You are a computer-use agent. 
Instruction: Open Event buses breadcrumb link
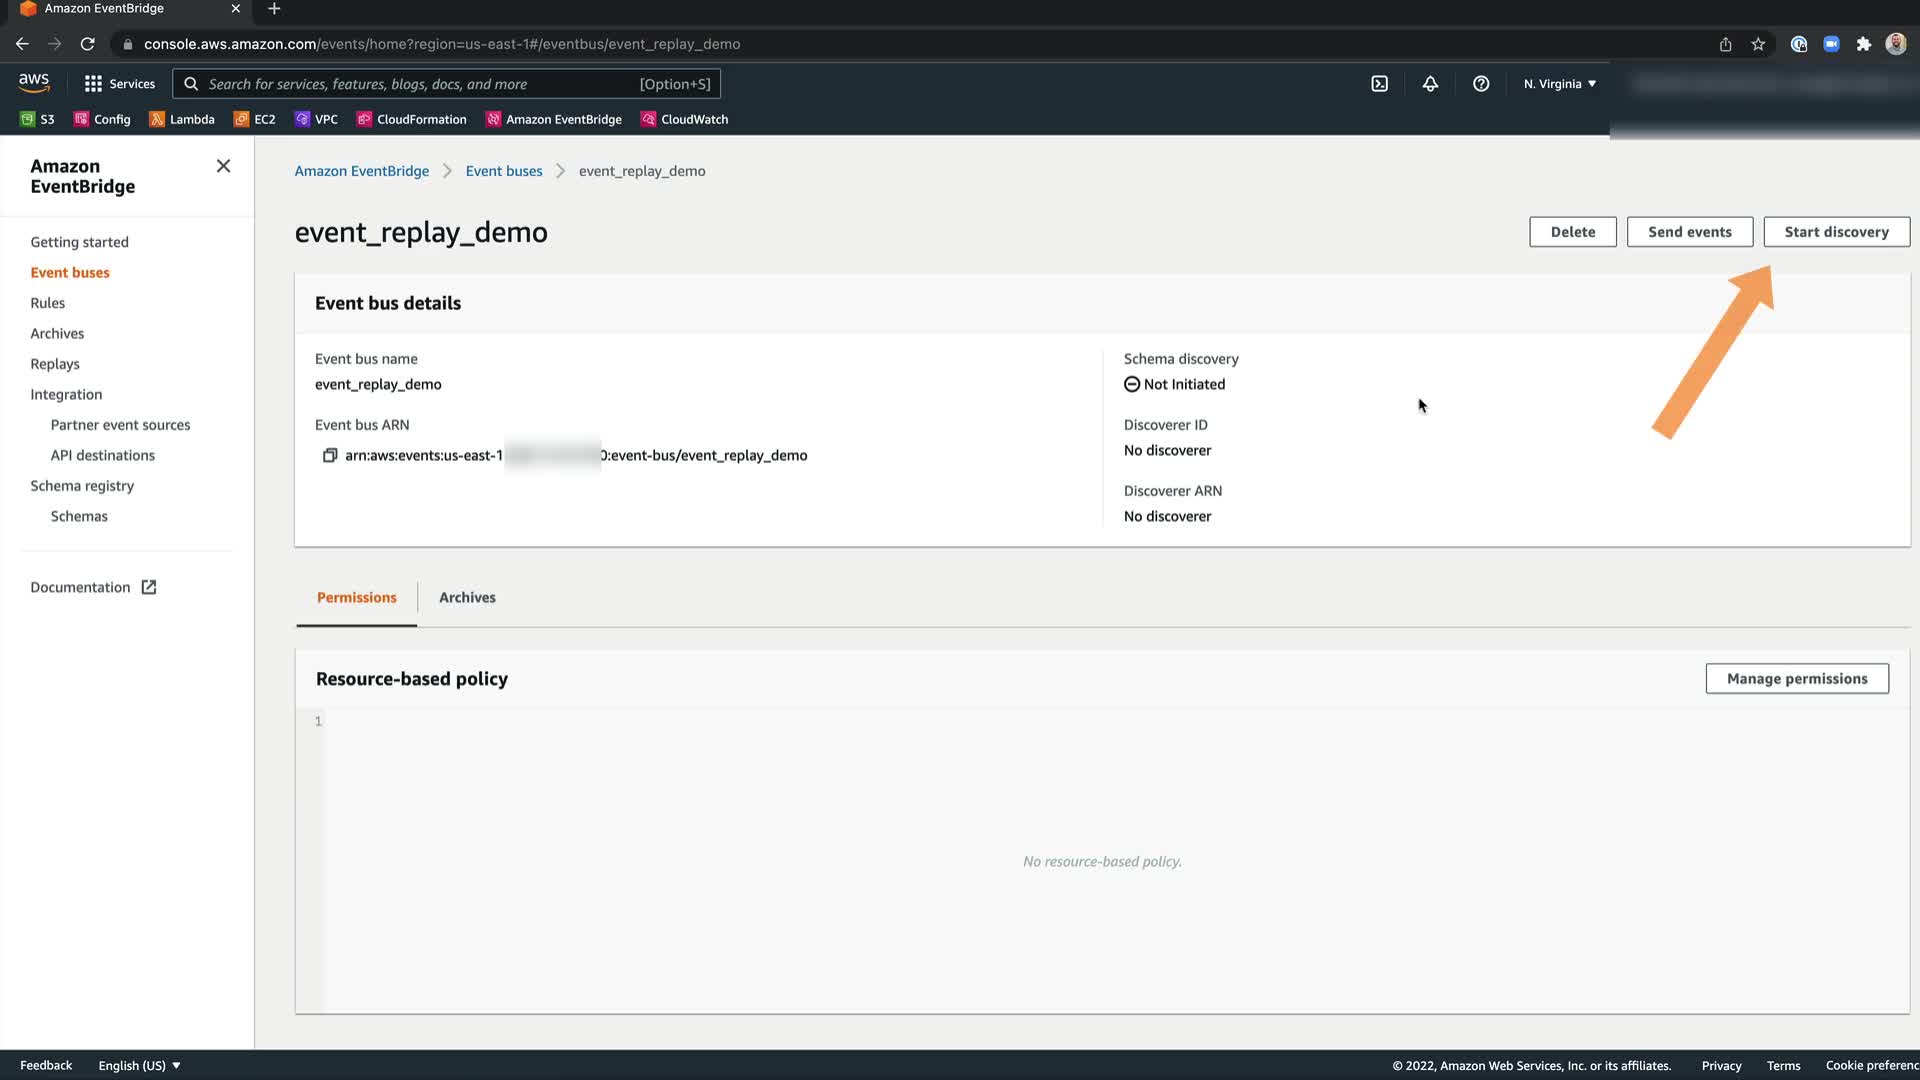tap(503, 171)
